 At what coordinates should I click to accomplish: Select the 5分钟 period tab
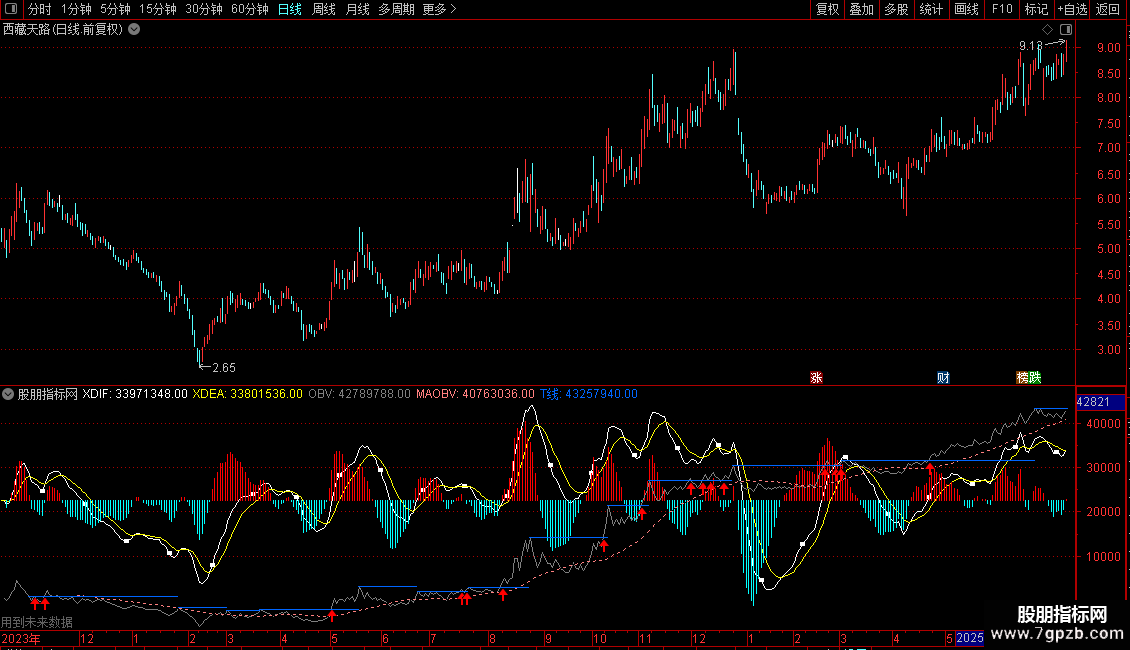(x=115, y=9)
